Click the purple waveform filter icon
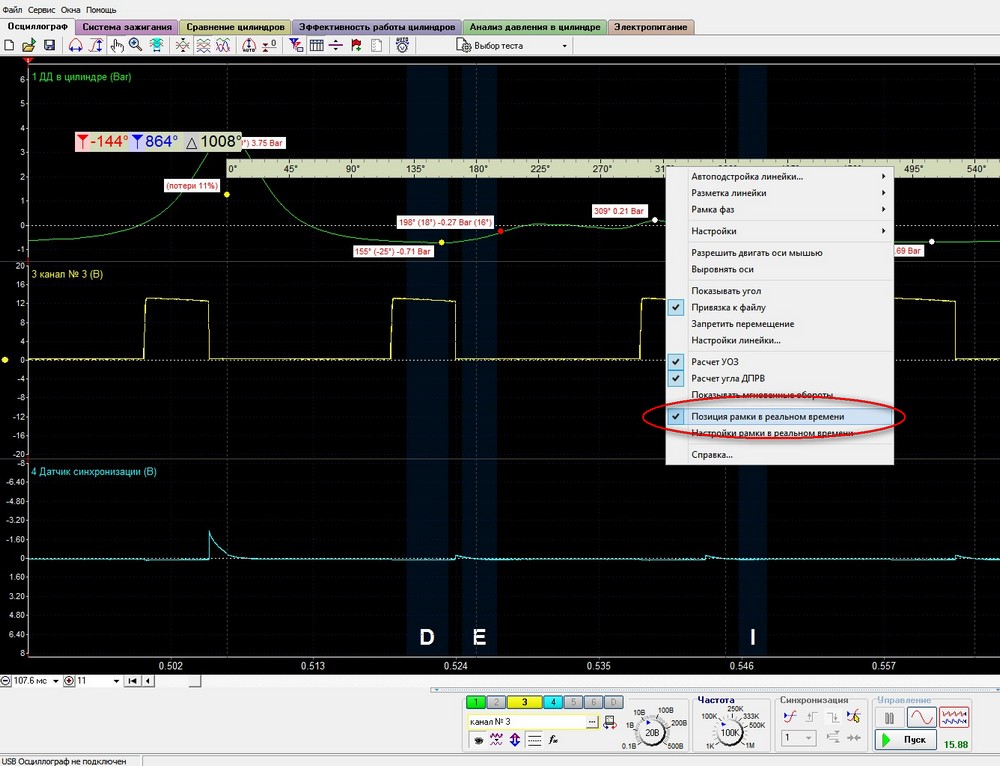The image size is (1000, 766). click(x=496, y=739)
